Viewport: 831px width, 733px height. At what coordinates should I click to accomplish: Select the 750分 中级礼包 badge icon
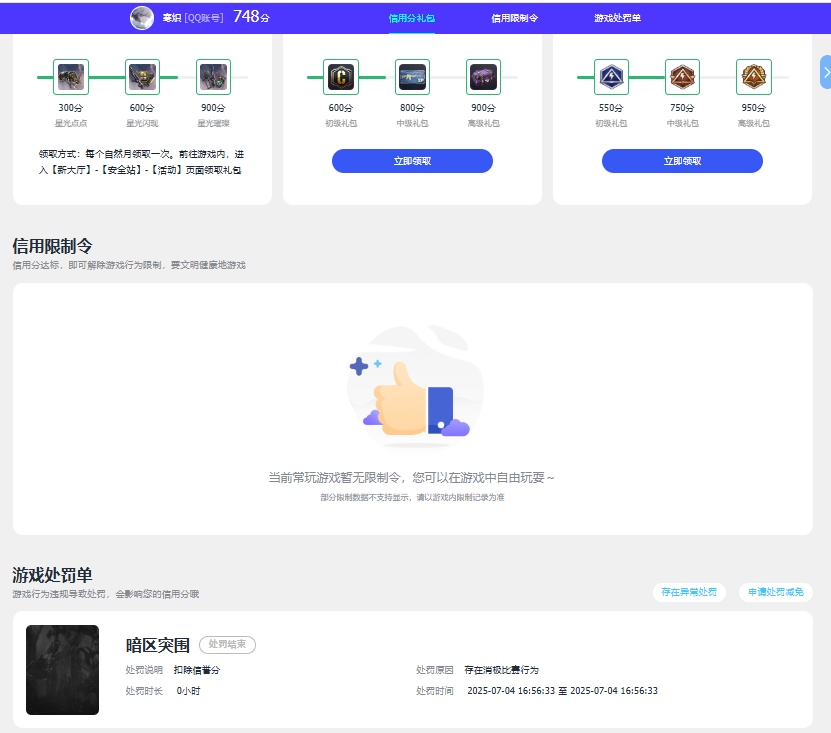[x=682, y=76]
